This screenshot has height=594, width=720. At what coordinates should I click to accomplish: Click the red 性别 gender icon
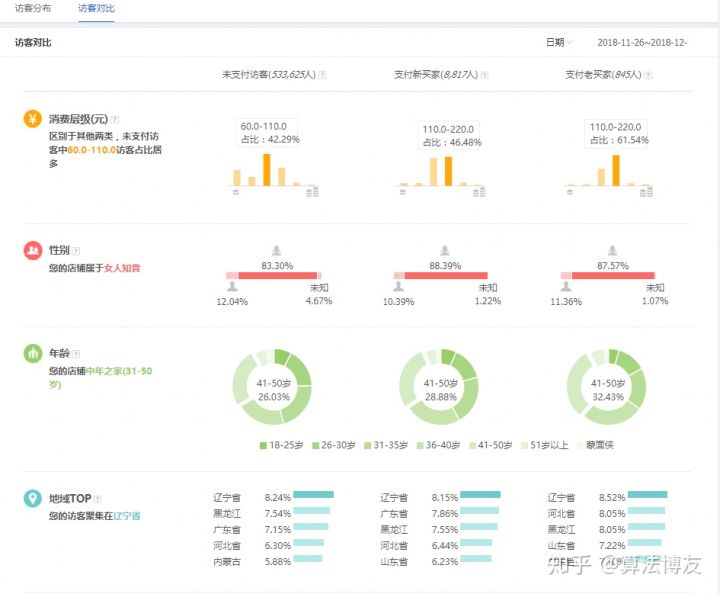(33, 251)
